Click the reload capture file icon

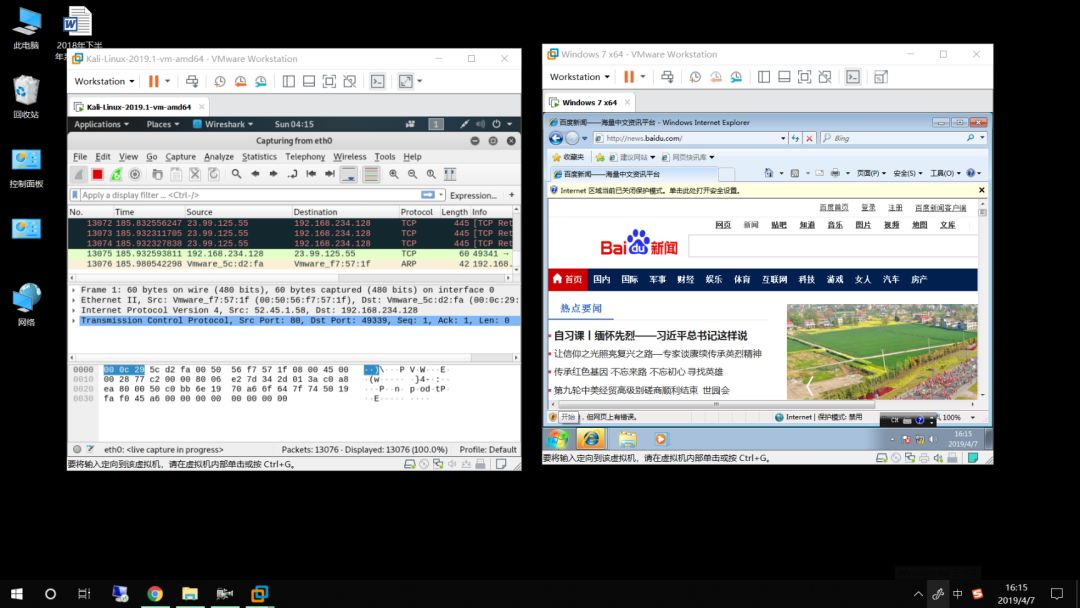pos(214,174)
